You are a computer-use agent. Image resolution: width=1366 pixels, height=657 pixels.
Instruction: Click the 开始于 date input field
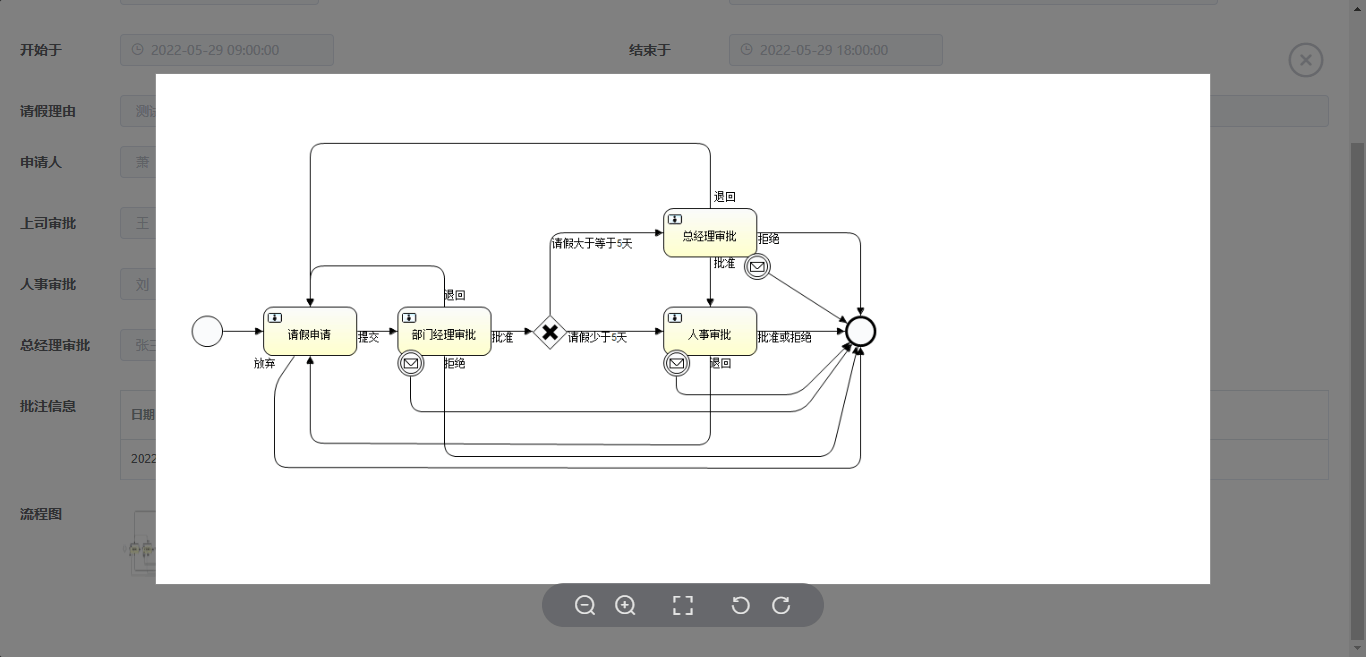coord(227,50)
